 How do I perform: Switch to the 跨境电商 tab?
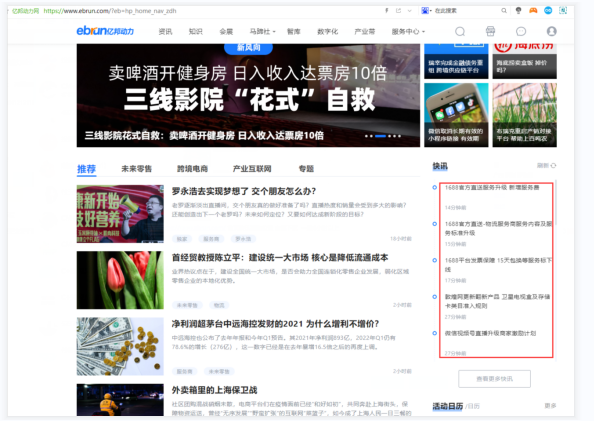(192, 169)
